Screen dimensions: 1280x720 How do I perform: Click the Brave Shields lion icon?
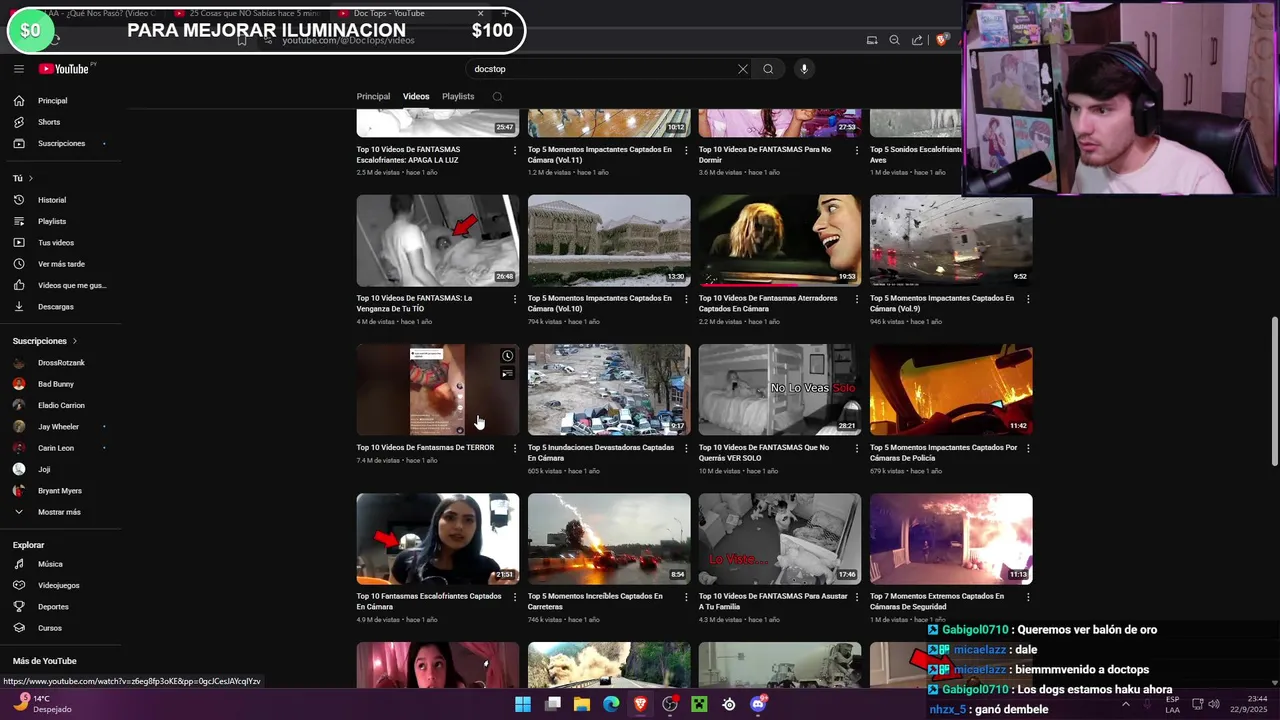coord(941,40)
